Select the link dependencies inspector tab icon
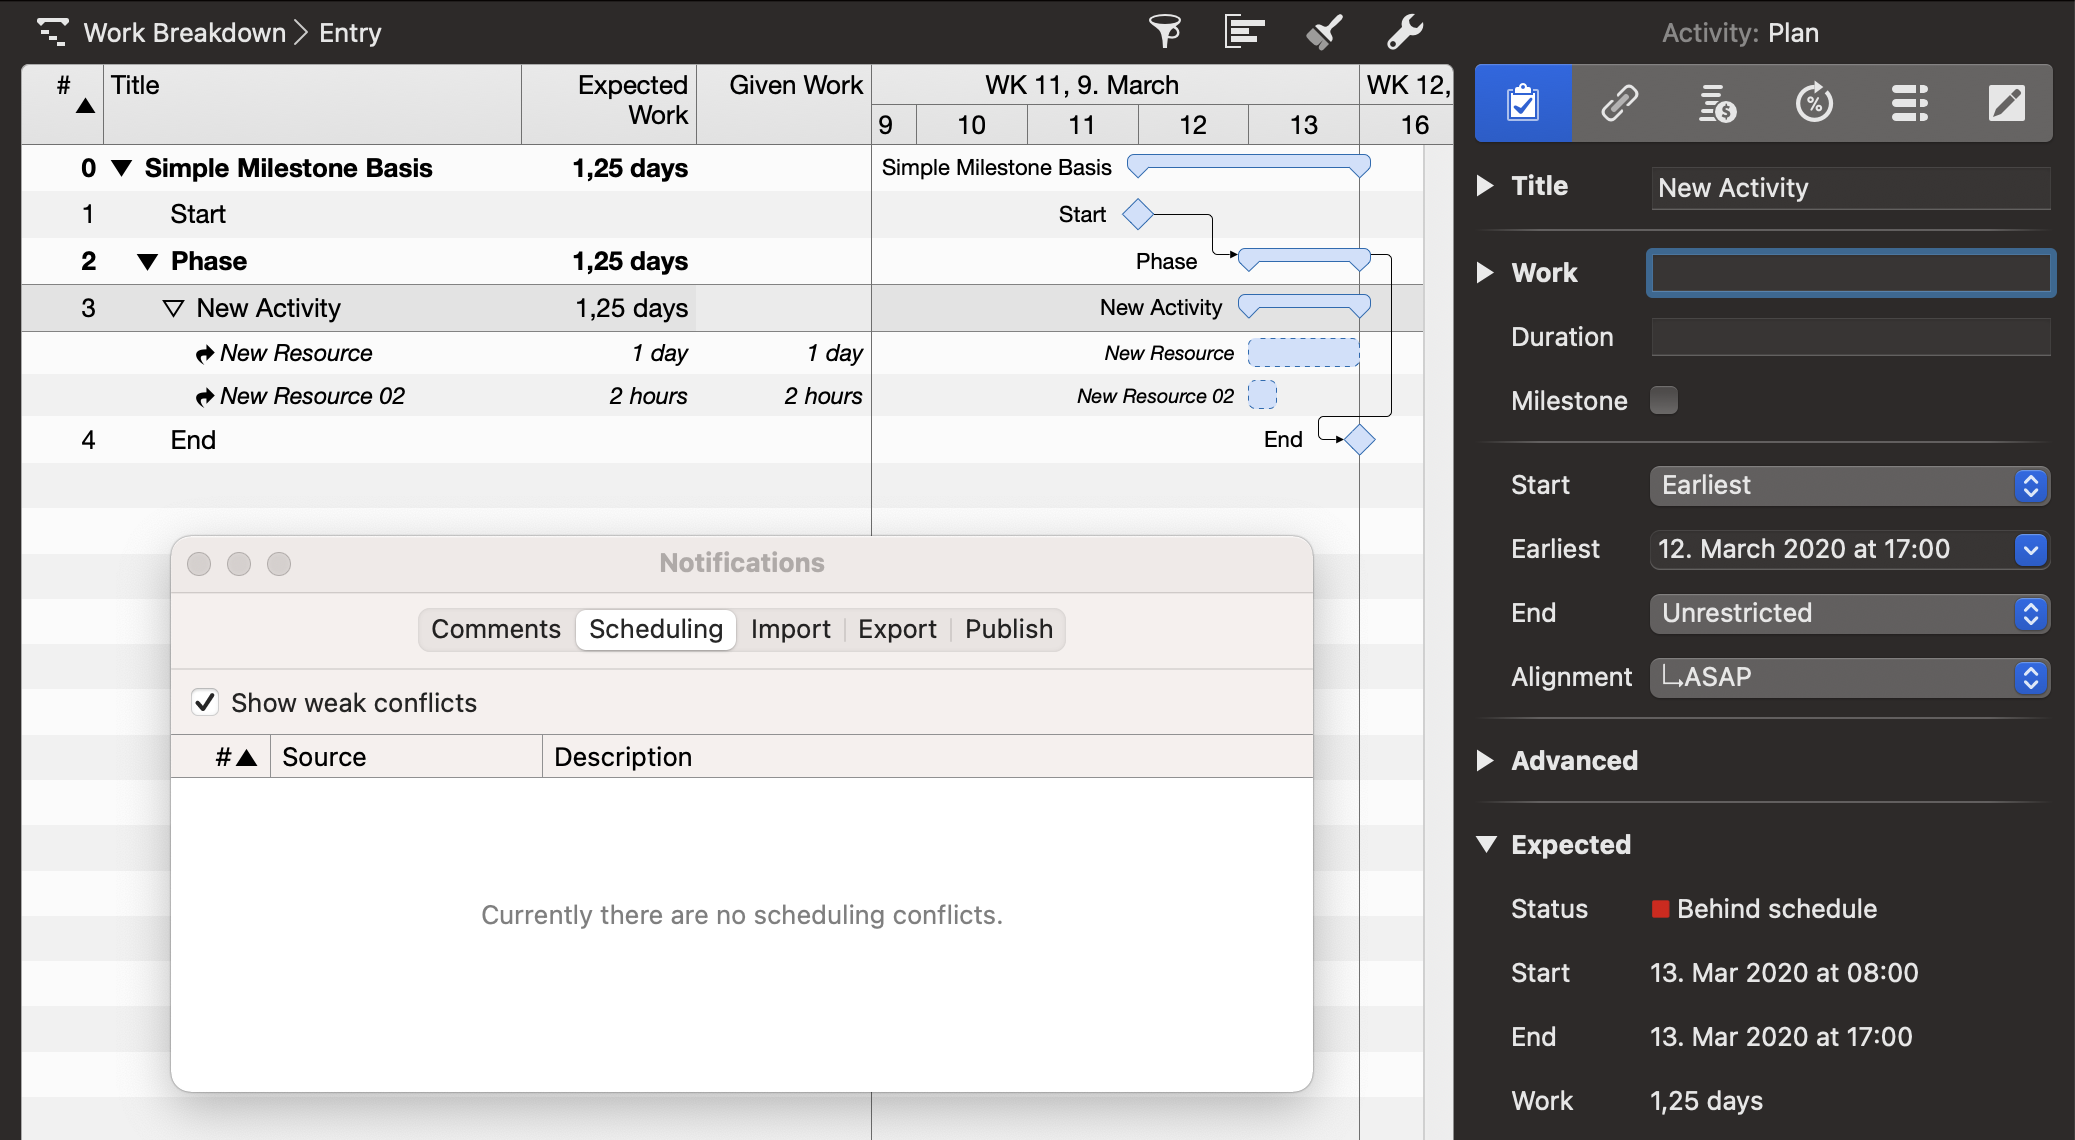The height and width of the screenshot is (1140, 2075). (1619, 103)
